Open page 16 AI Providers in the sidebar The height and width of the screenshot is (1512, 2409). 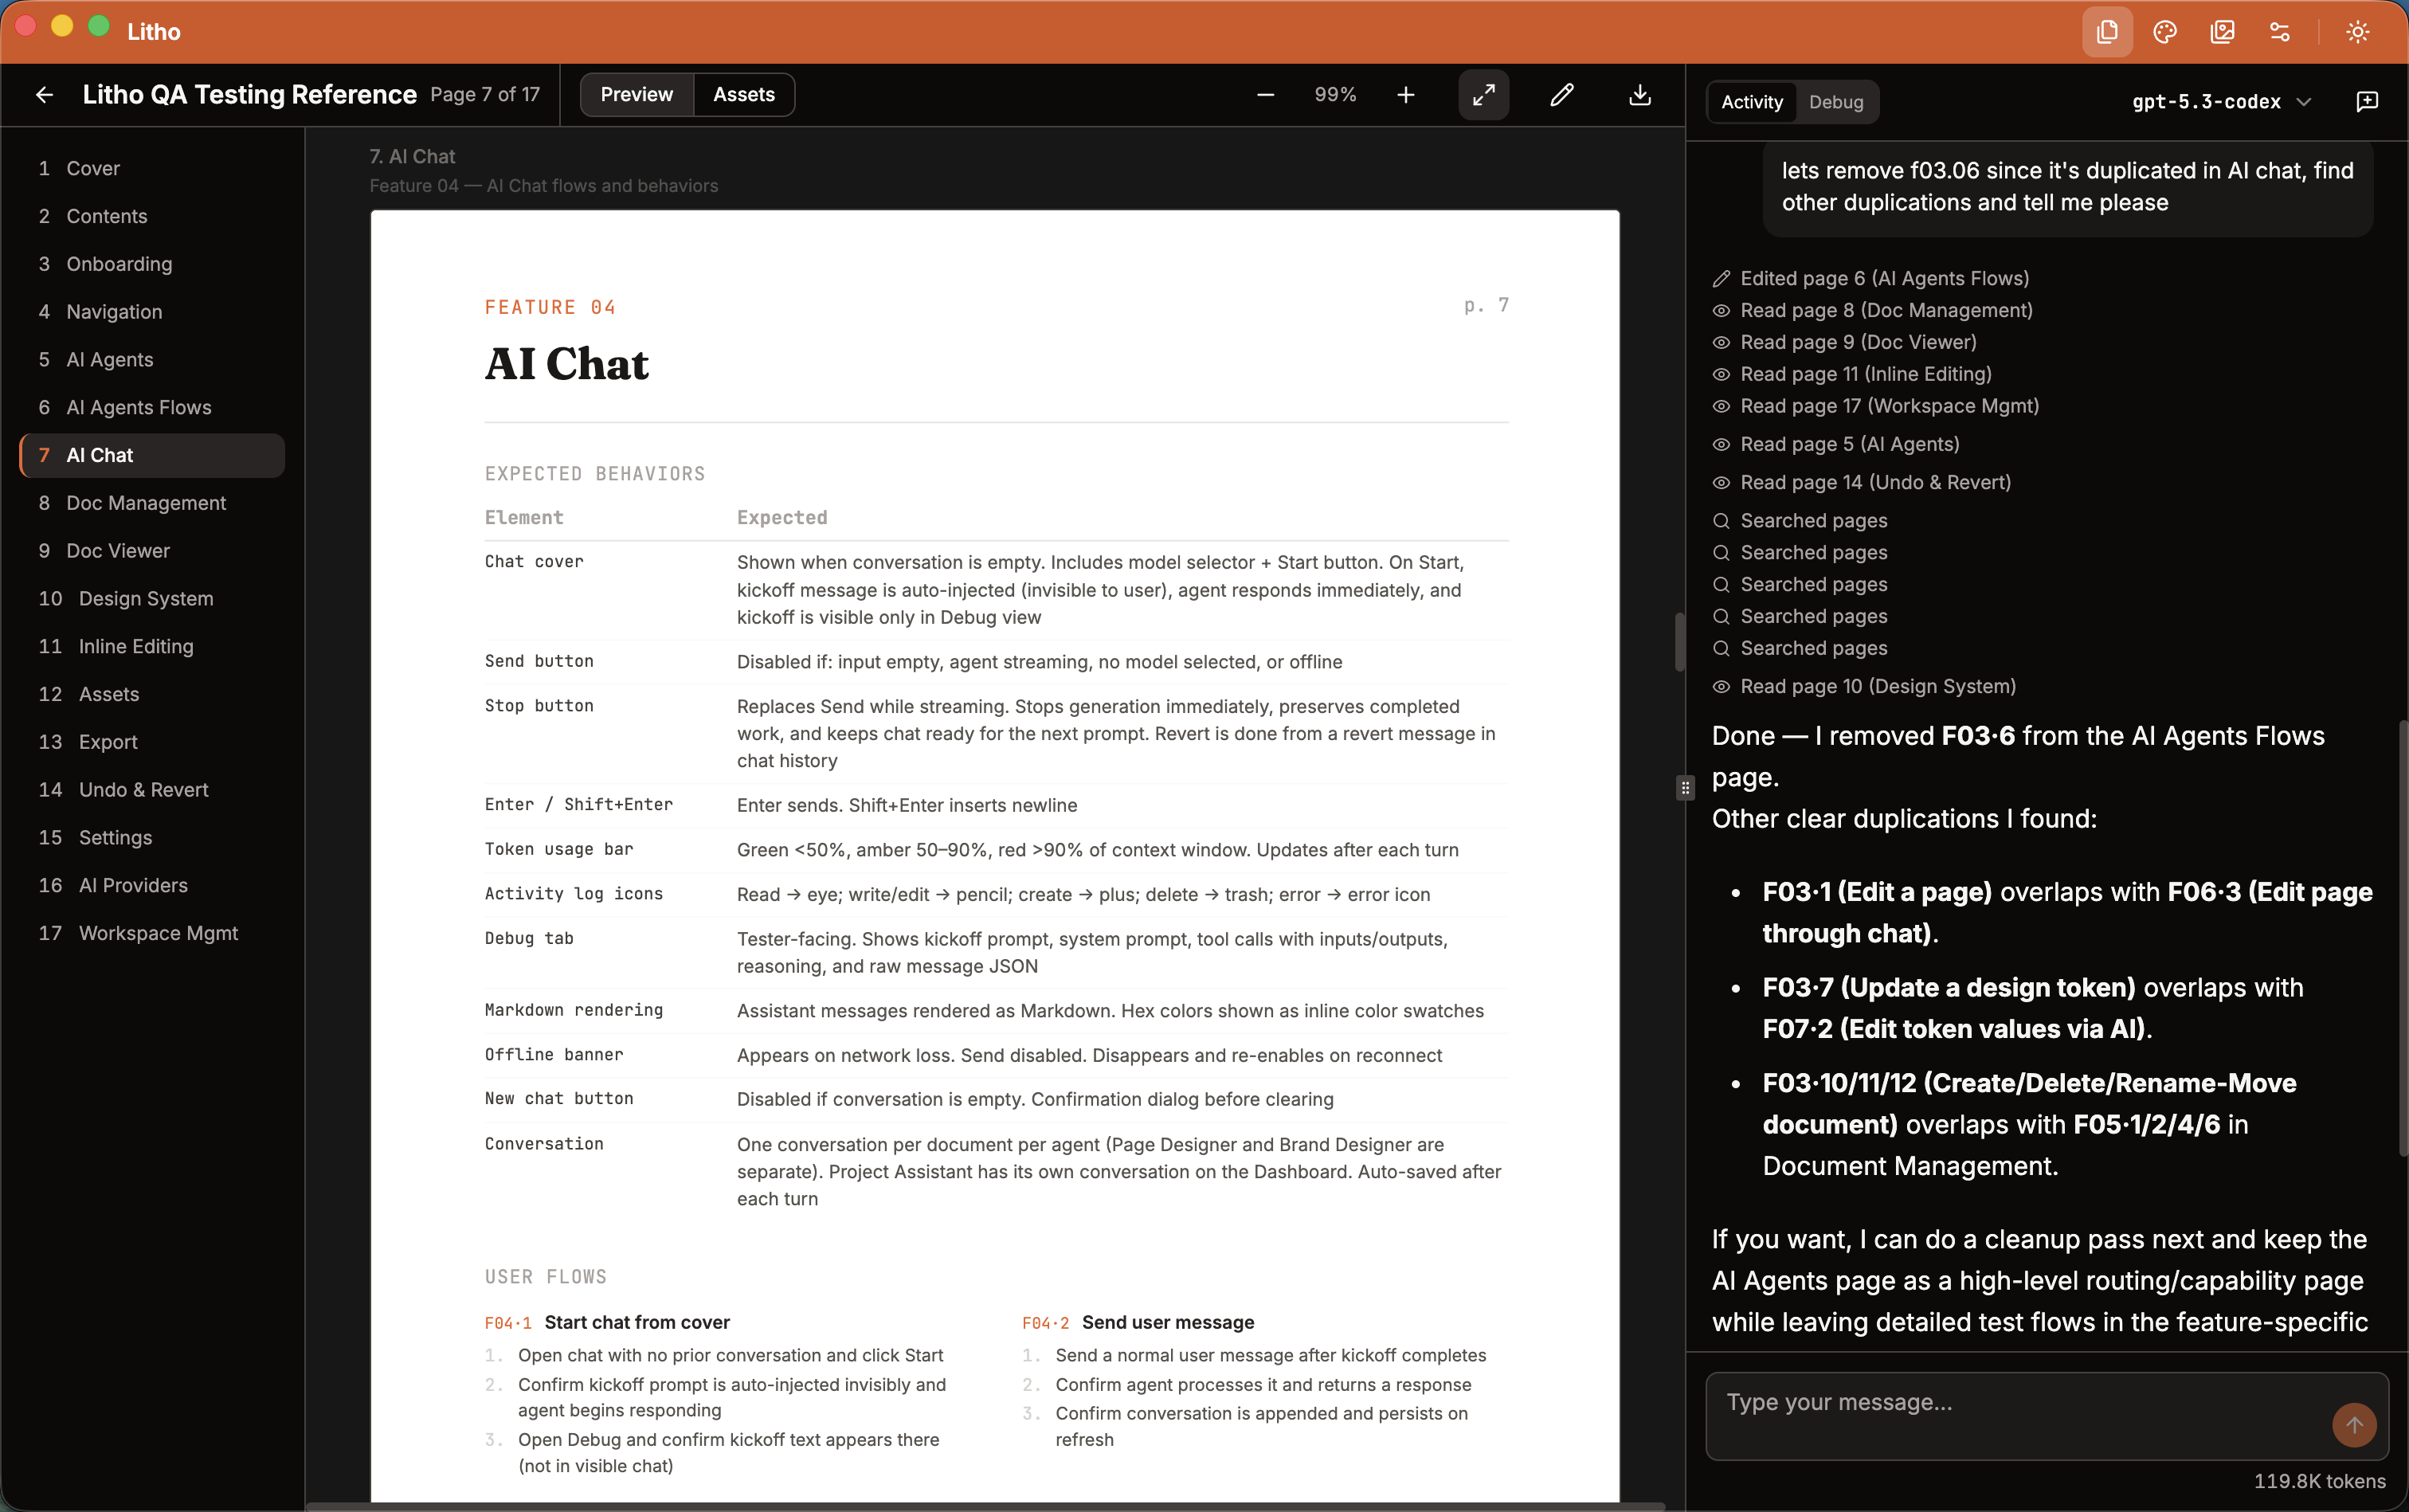(133, 886)
